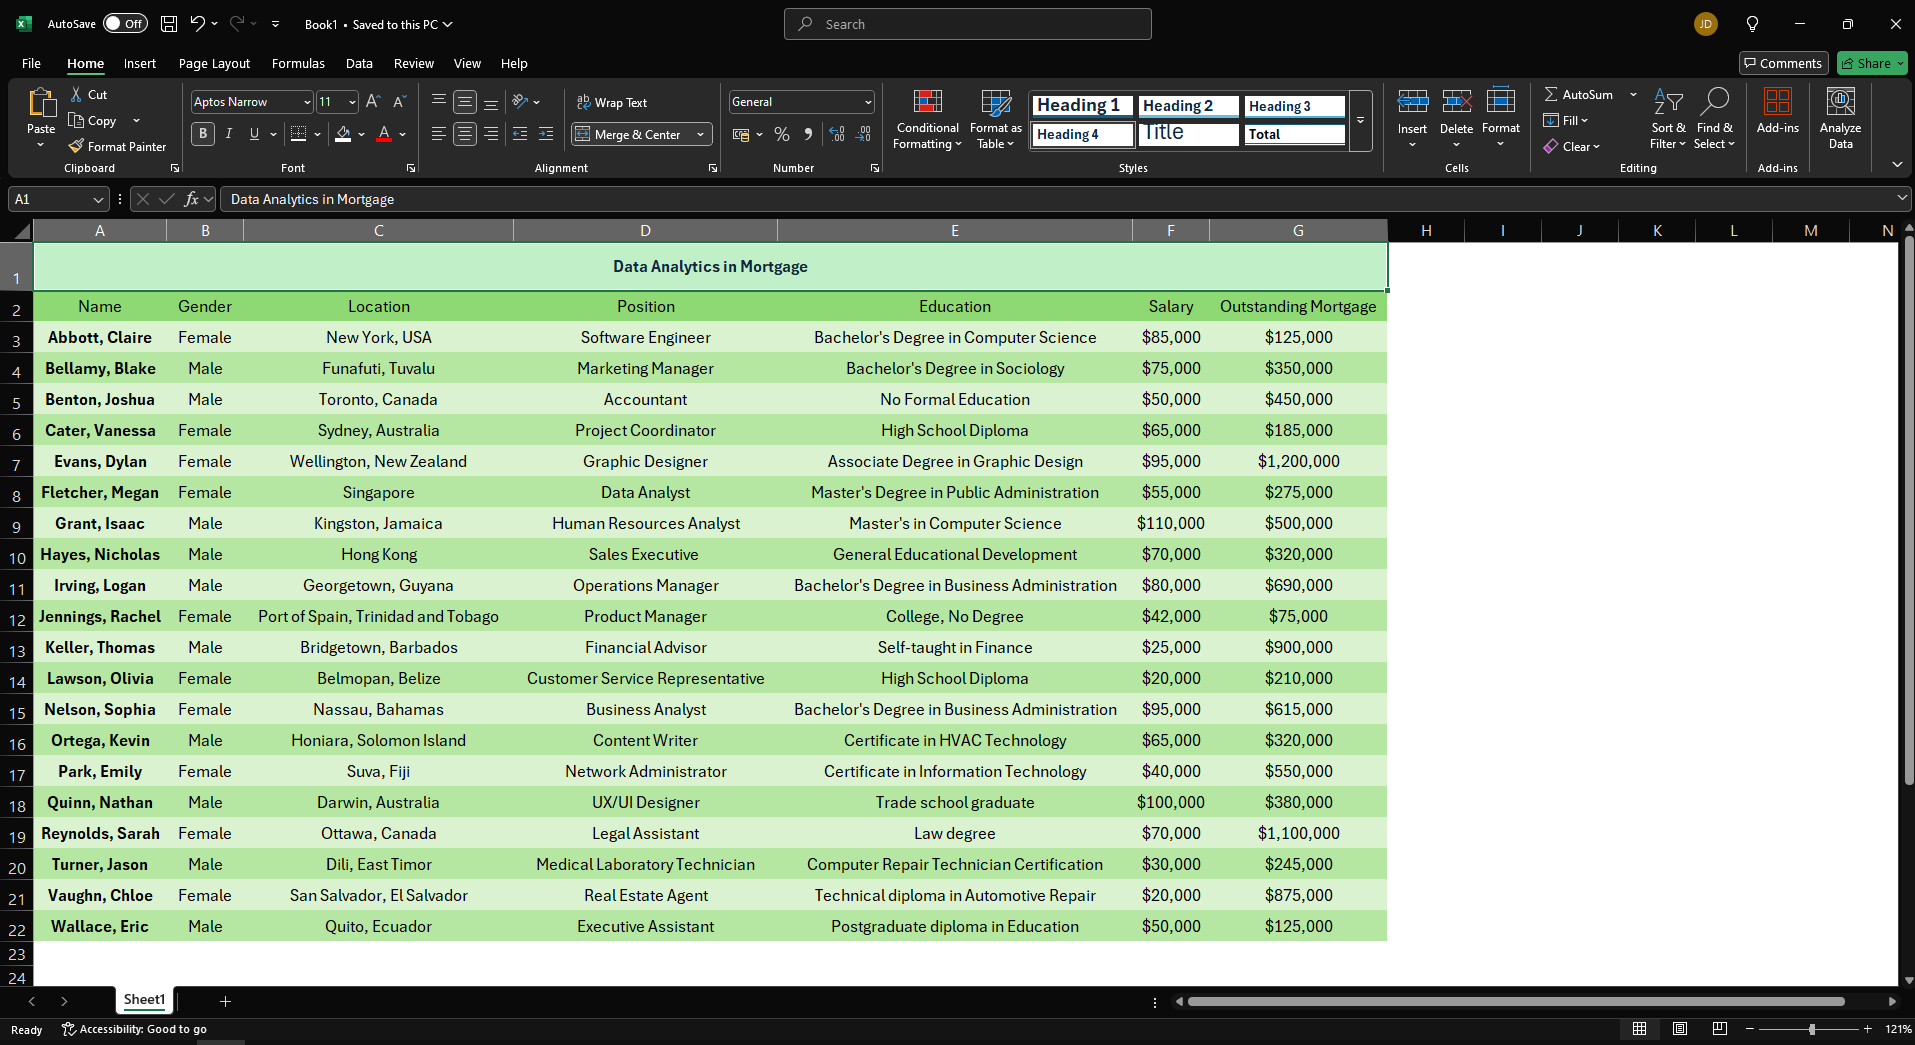The width and height of the screenshot is (1915, 1045).
Task: Toggle Italic formatting
Action: pyautogui.click(x=229, y=134)
